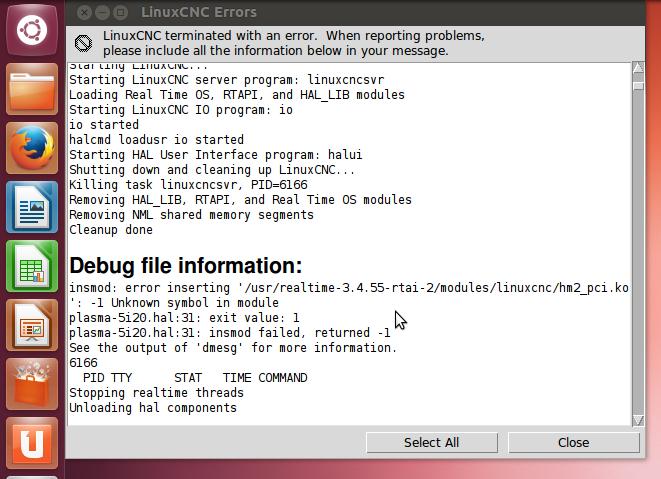Click the Close button of the error dialog
The image size is (661, 479).
pyautogui.click(x=574, y=443)
